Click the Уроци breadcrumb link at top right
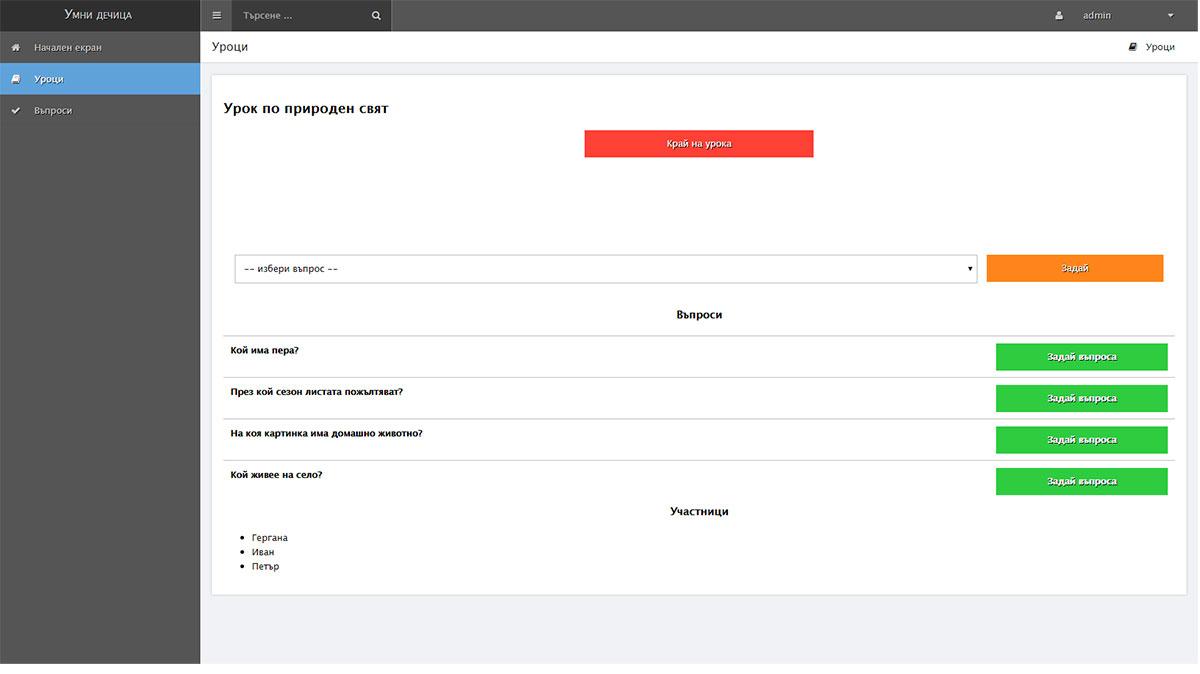Image resolution: width=1200 pixels, height=674 pixels. tap(1160, 47)
